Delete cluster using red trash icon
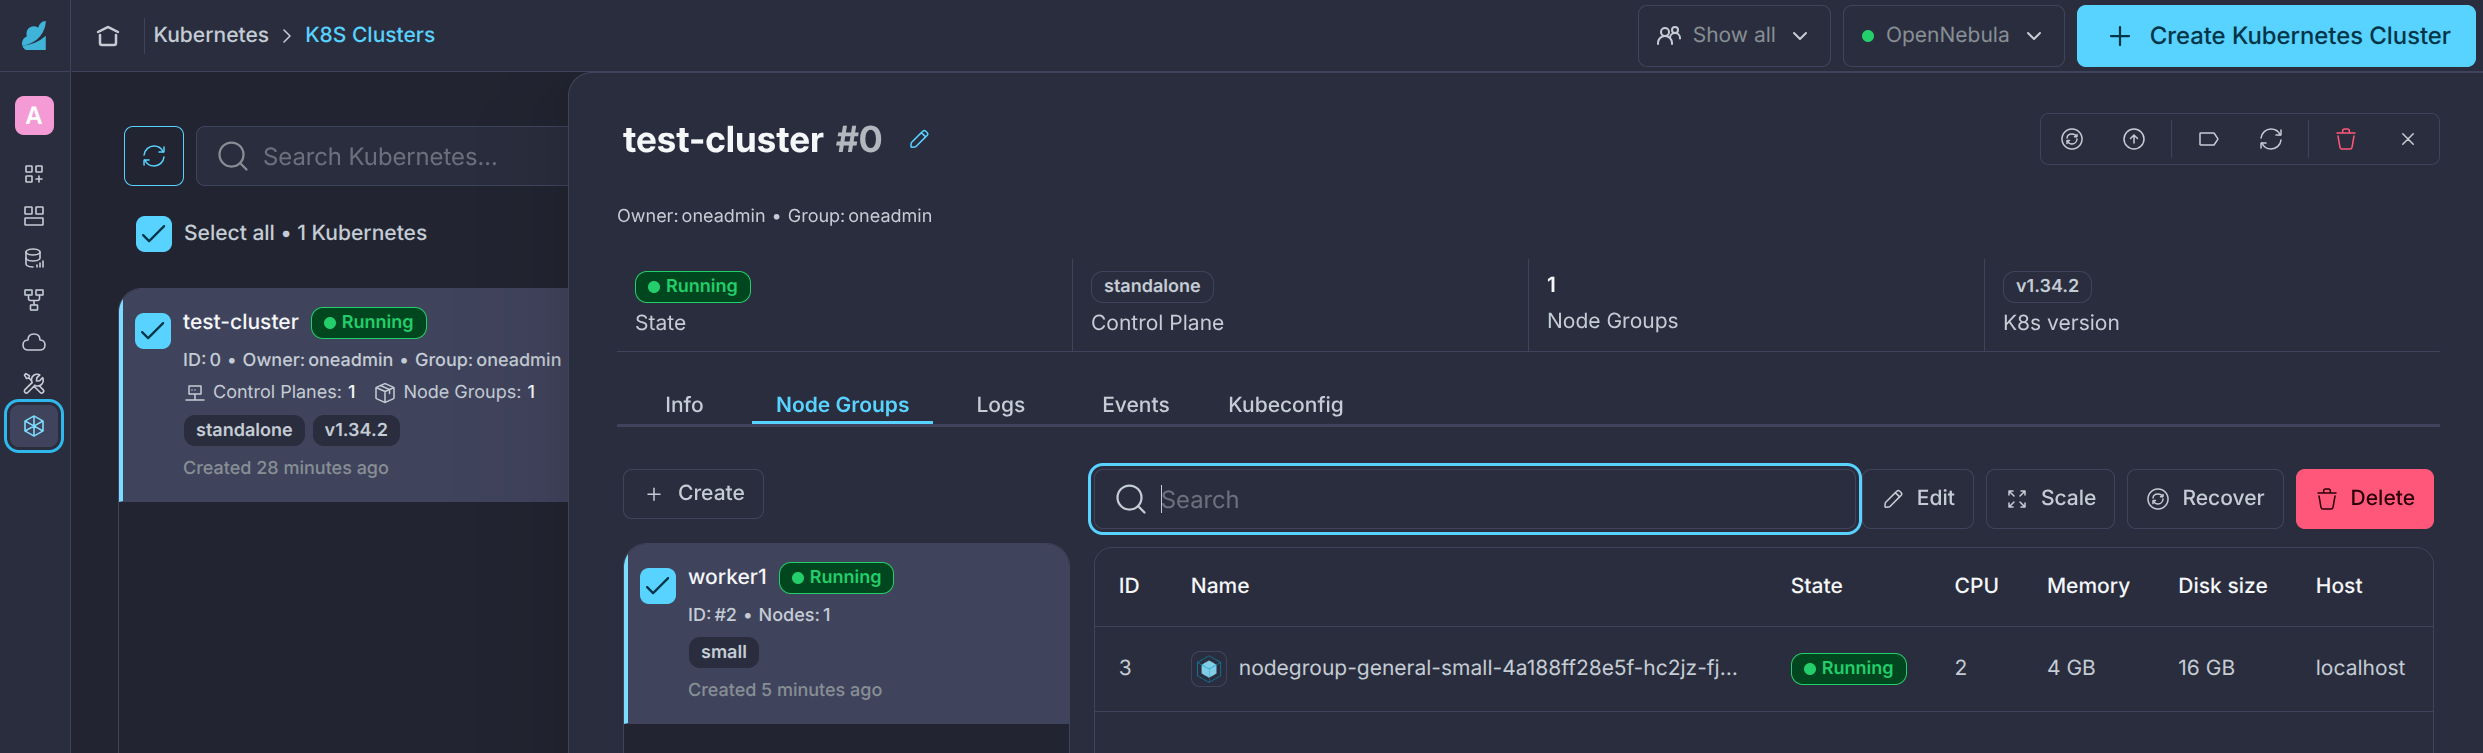The width and height of the screenshot is (2483, 753). pyautogui.click(x=2346, y=139)
